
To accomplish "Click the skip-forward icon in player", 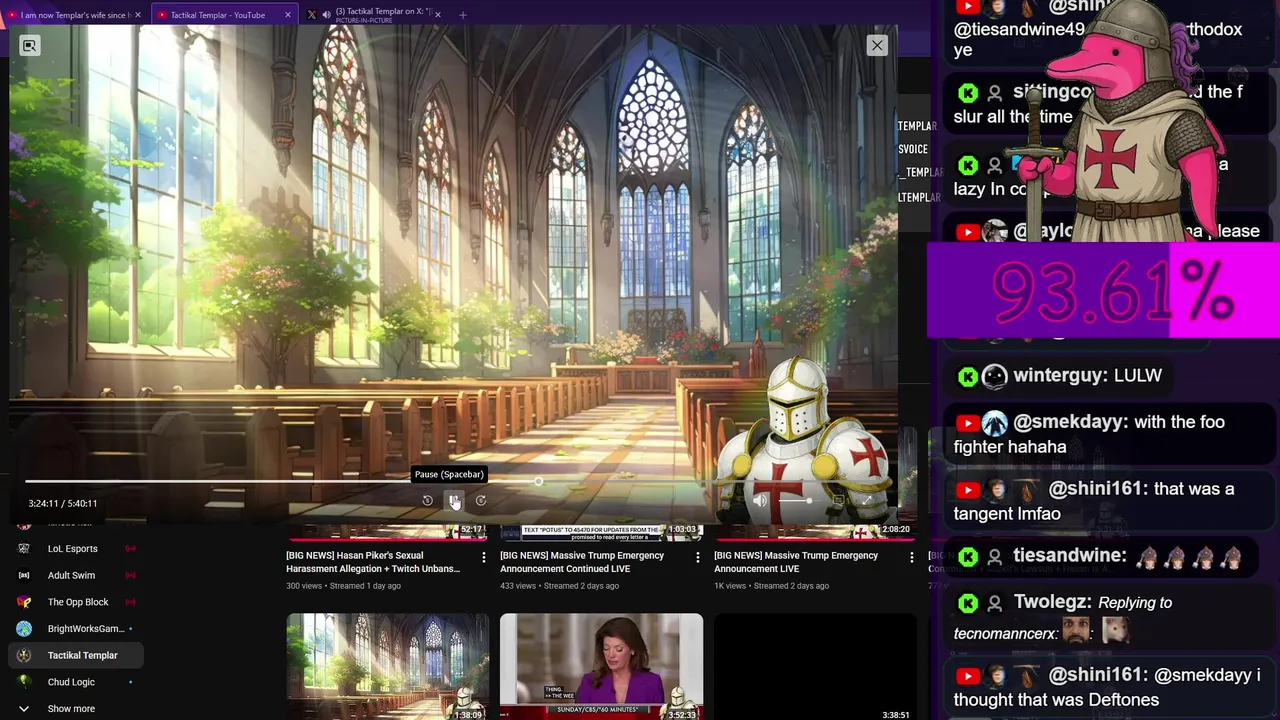I will tap(481, 500).
